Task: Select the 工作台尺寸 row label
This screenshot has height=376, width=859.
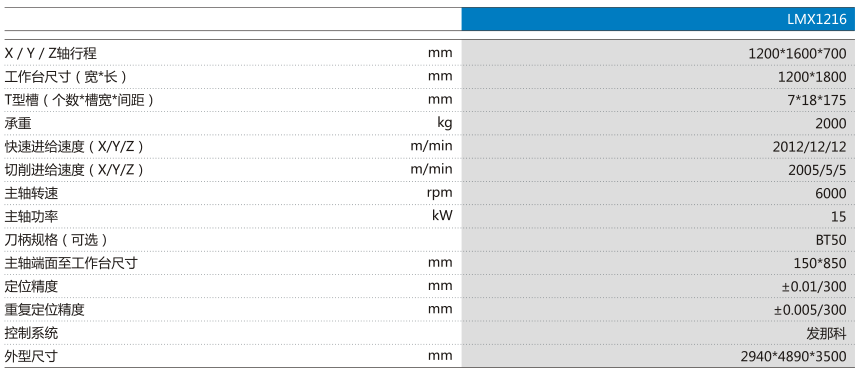Action: pyautogui.click(x=68, y=77)
